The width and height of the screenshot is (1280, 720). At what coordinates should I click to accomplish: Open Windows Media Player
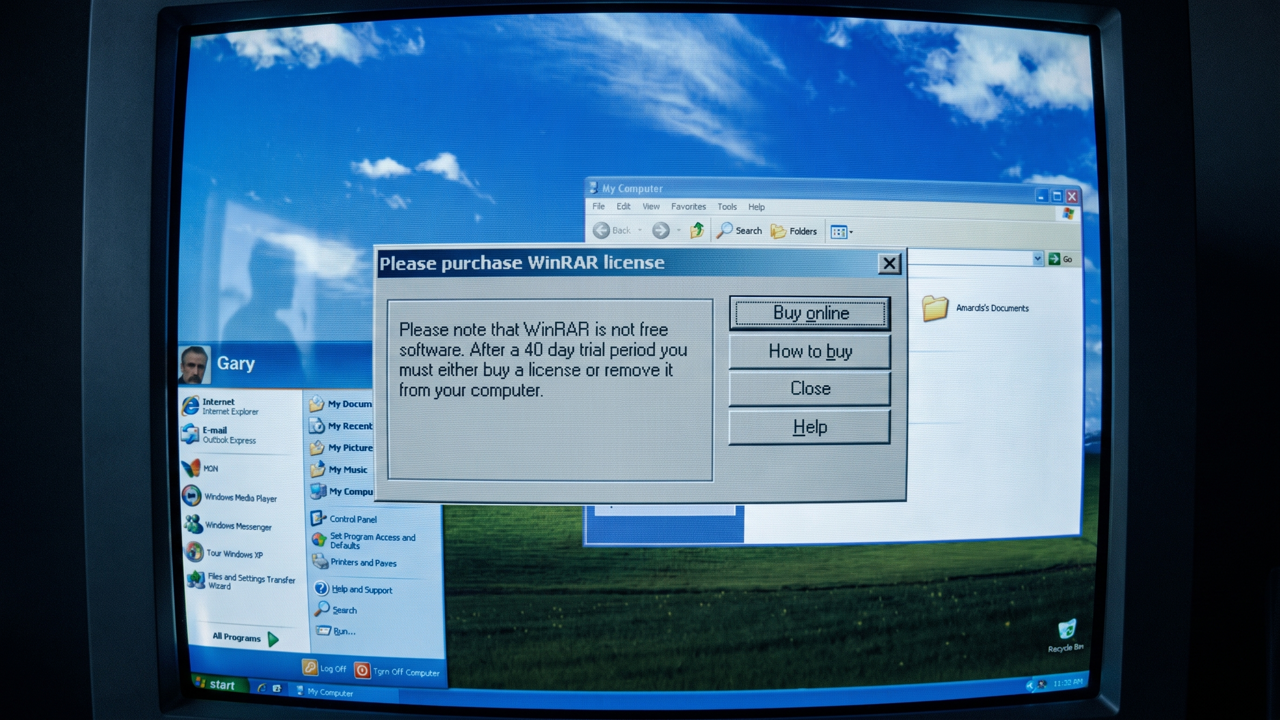(229, 497)
